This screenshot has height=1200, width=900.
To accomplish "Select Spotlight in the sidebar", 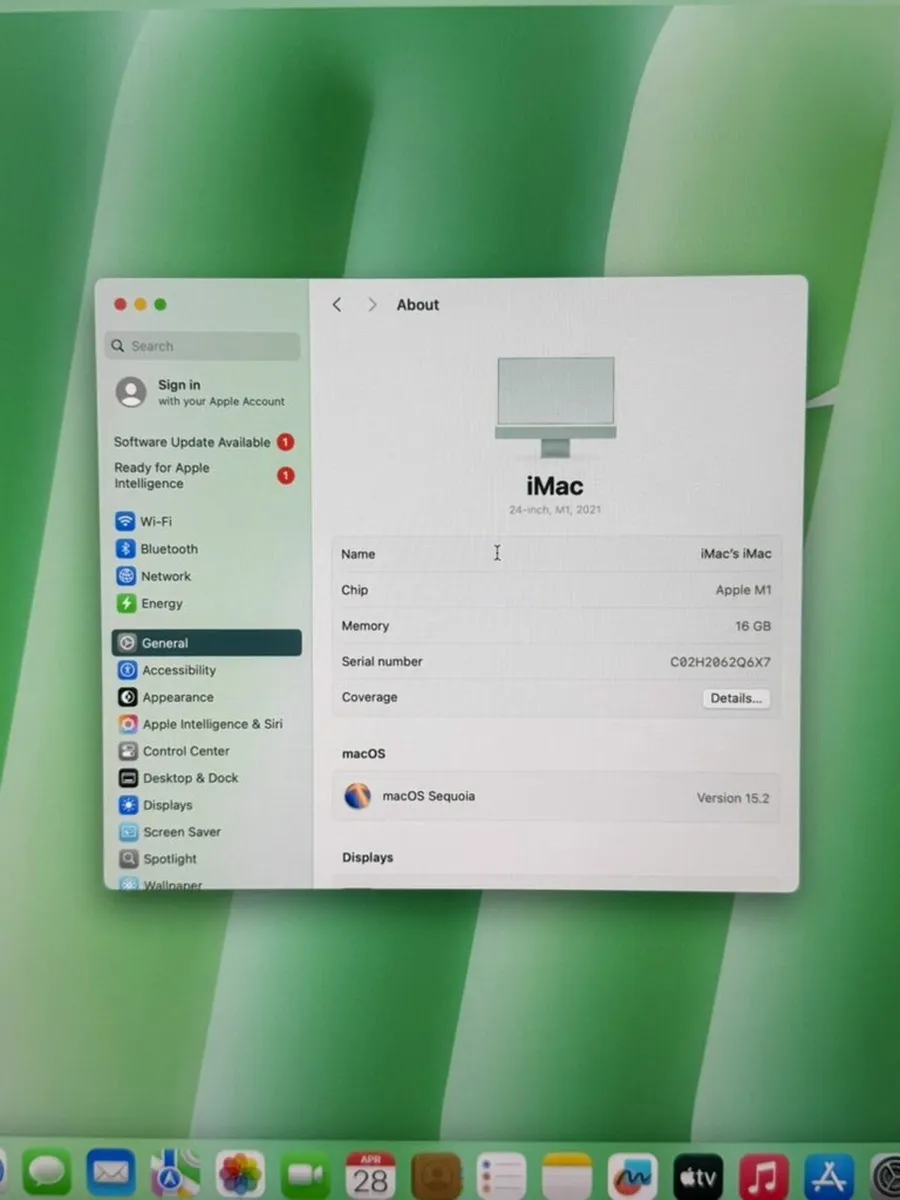I will 169,859.
